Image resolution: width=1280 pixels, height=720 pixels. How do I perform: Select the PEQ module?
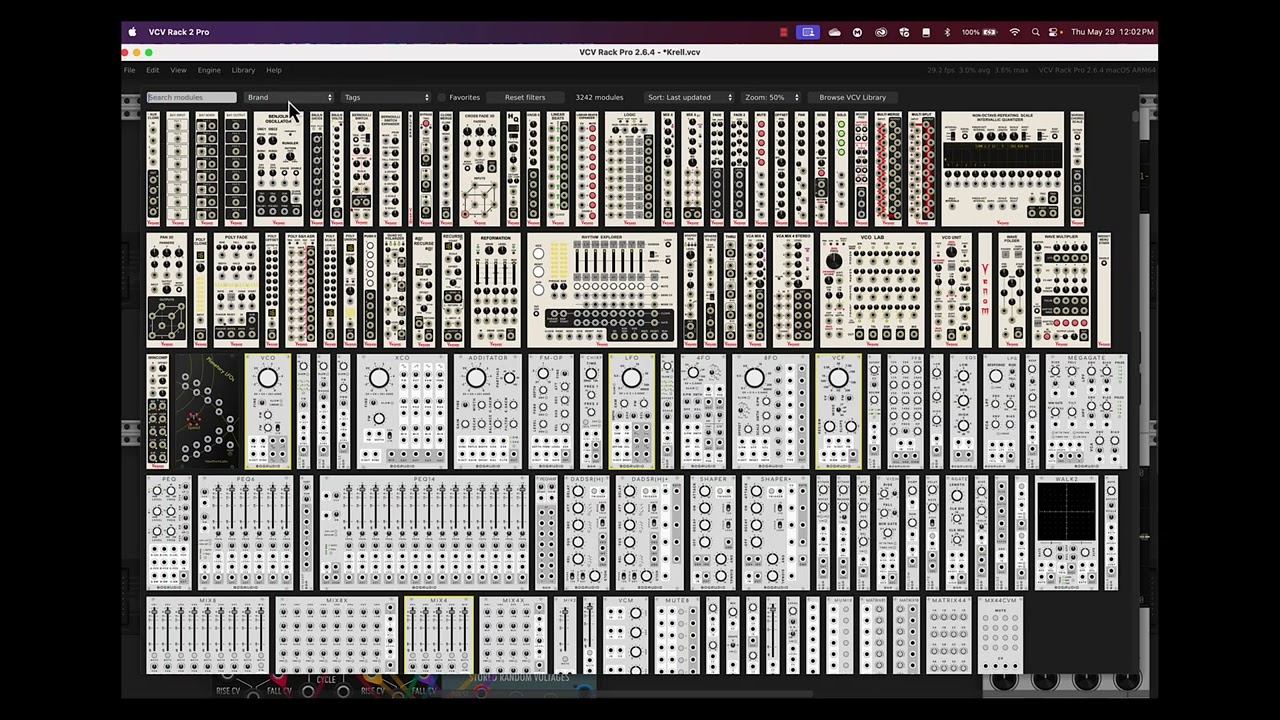169,533
